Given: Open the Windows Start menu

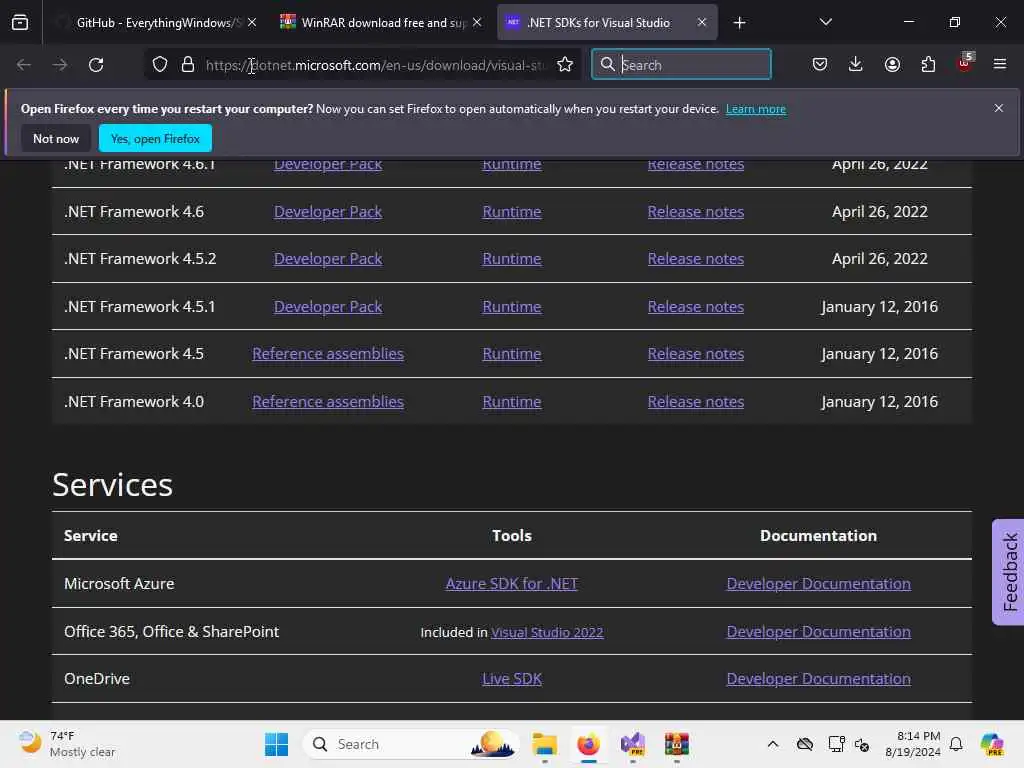Looking at the screenshot, I should [276, 744].
